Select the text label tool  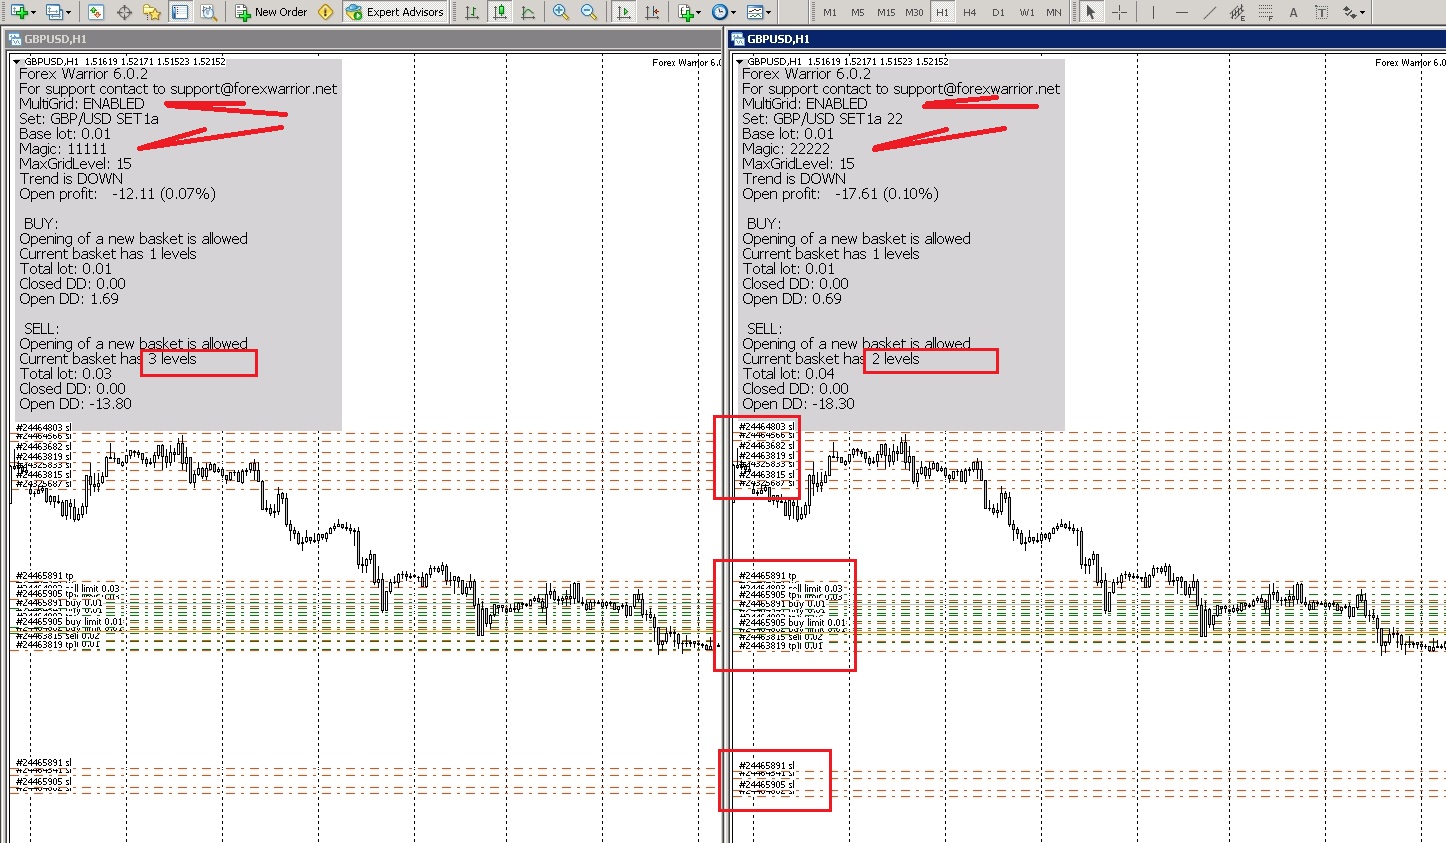tap(1321, 12)
